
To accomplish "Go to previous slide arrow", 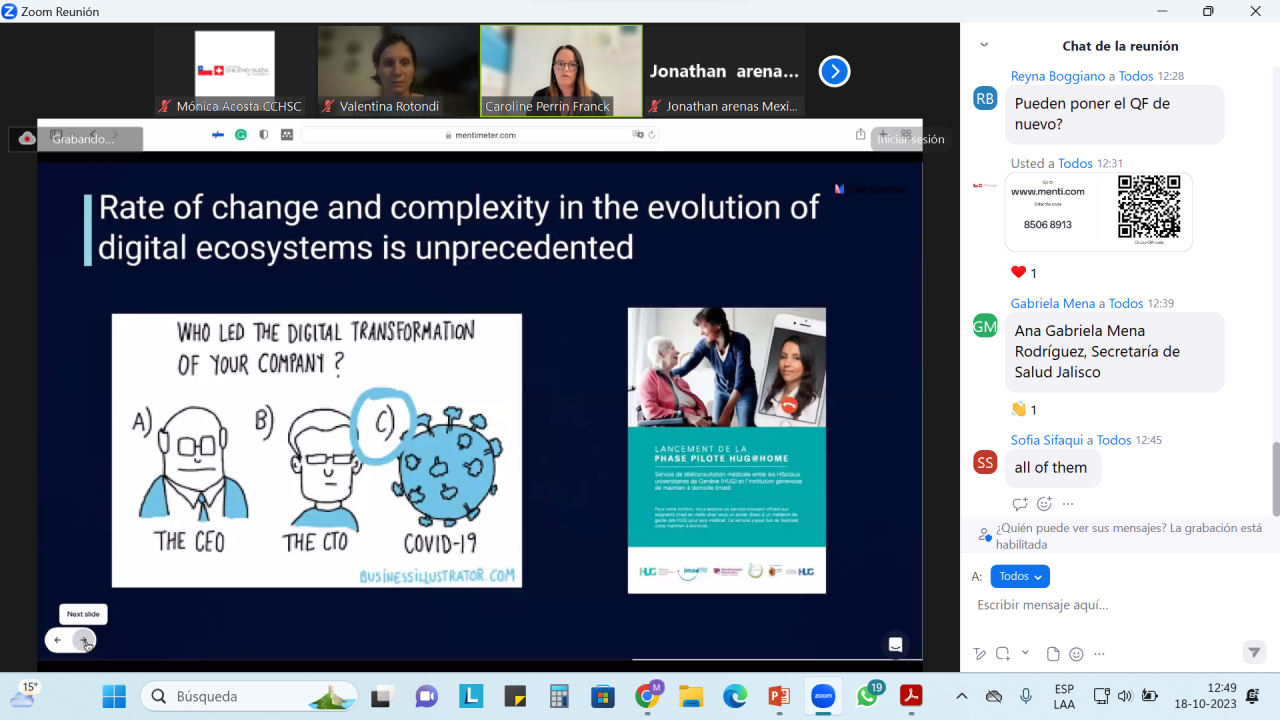I will pos(58,640).
